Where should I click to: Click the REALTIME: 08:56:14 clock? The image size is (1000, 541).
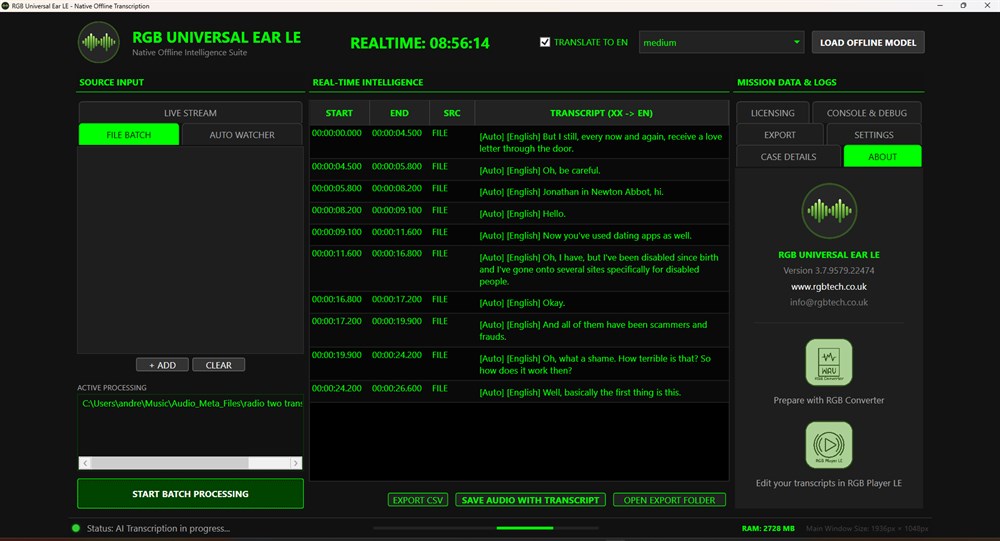coord(420,43)
